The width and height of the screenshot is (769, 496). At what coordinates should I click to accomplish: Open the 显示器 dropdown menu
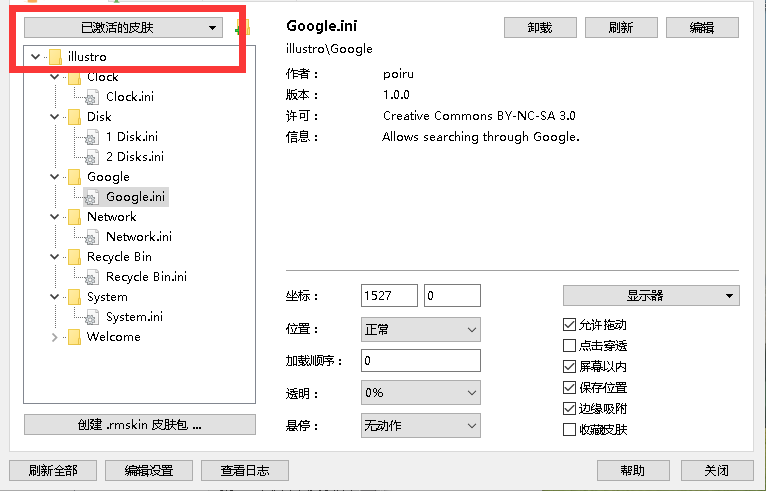651,296
